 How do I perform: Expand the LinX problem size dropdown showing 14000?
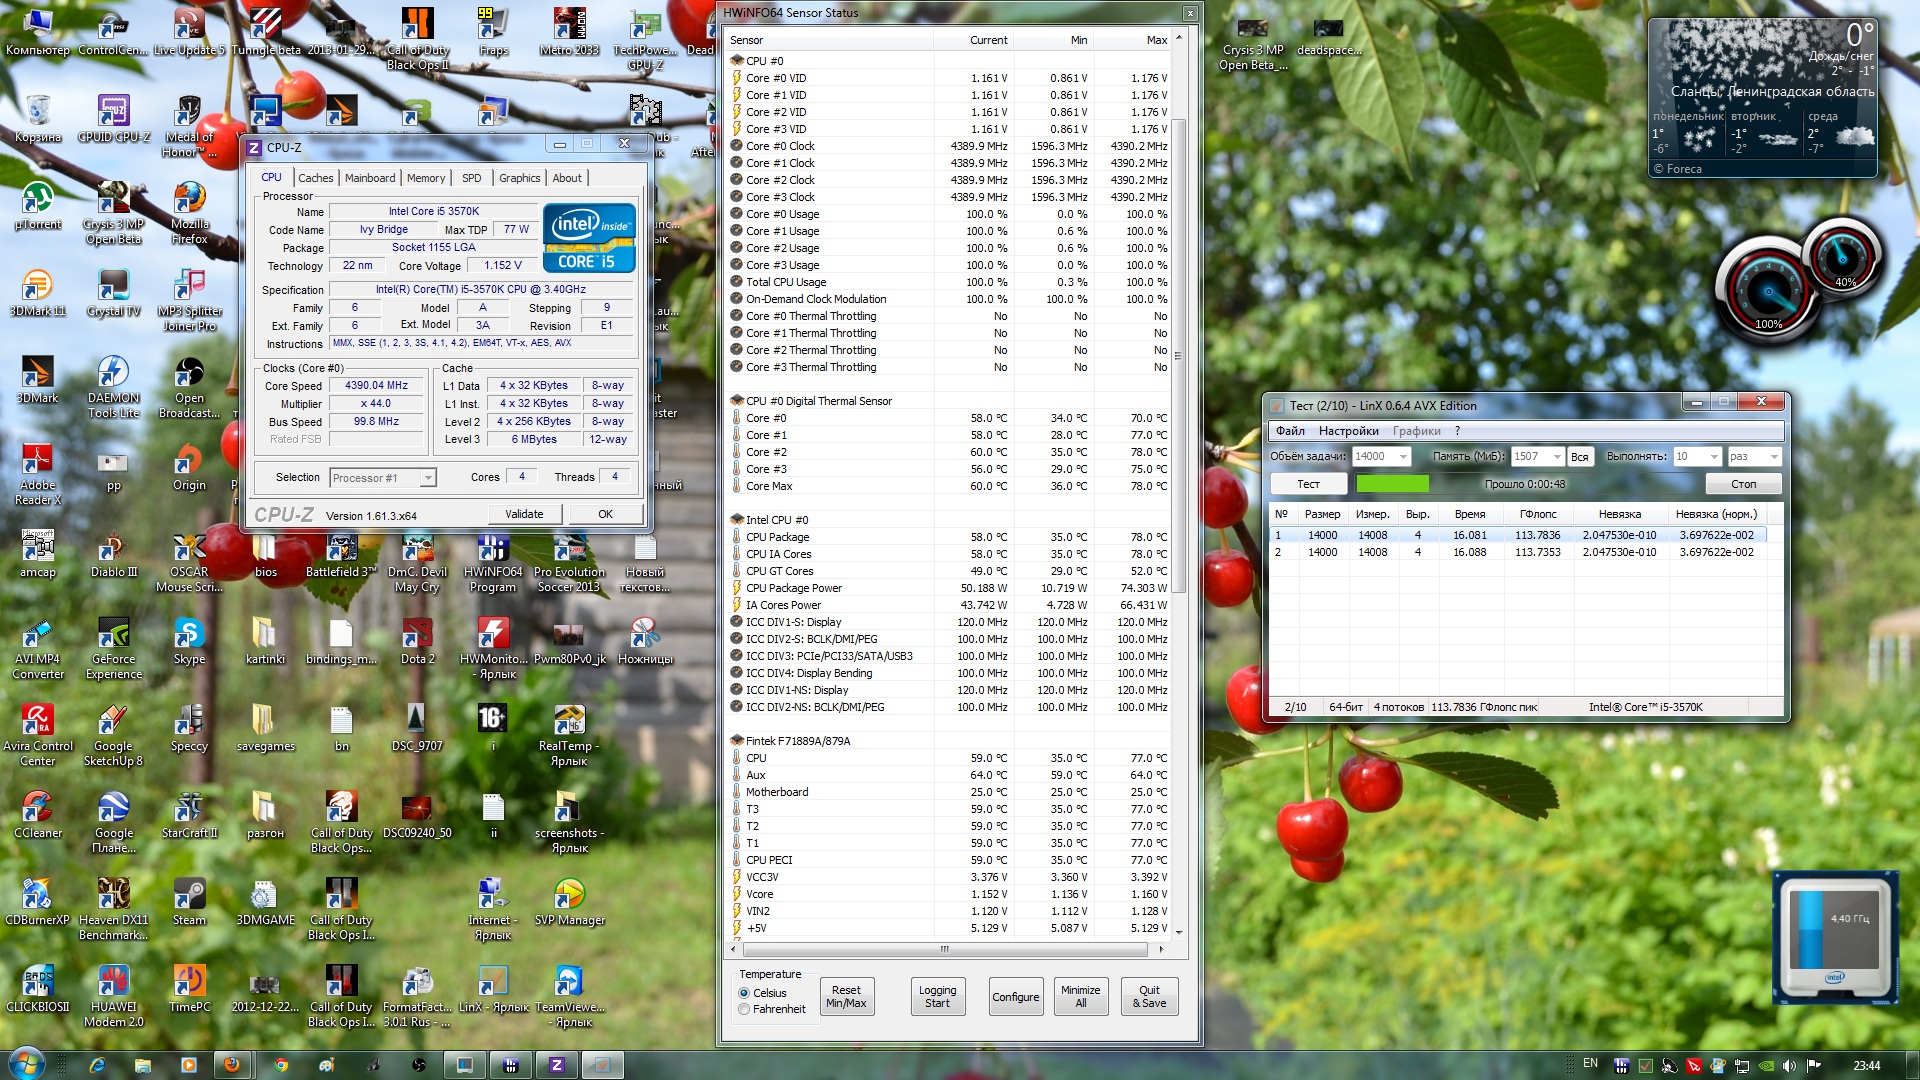point(1403,457)
